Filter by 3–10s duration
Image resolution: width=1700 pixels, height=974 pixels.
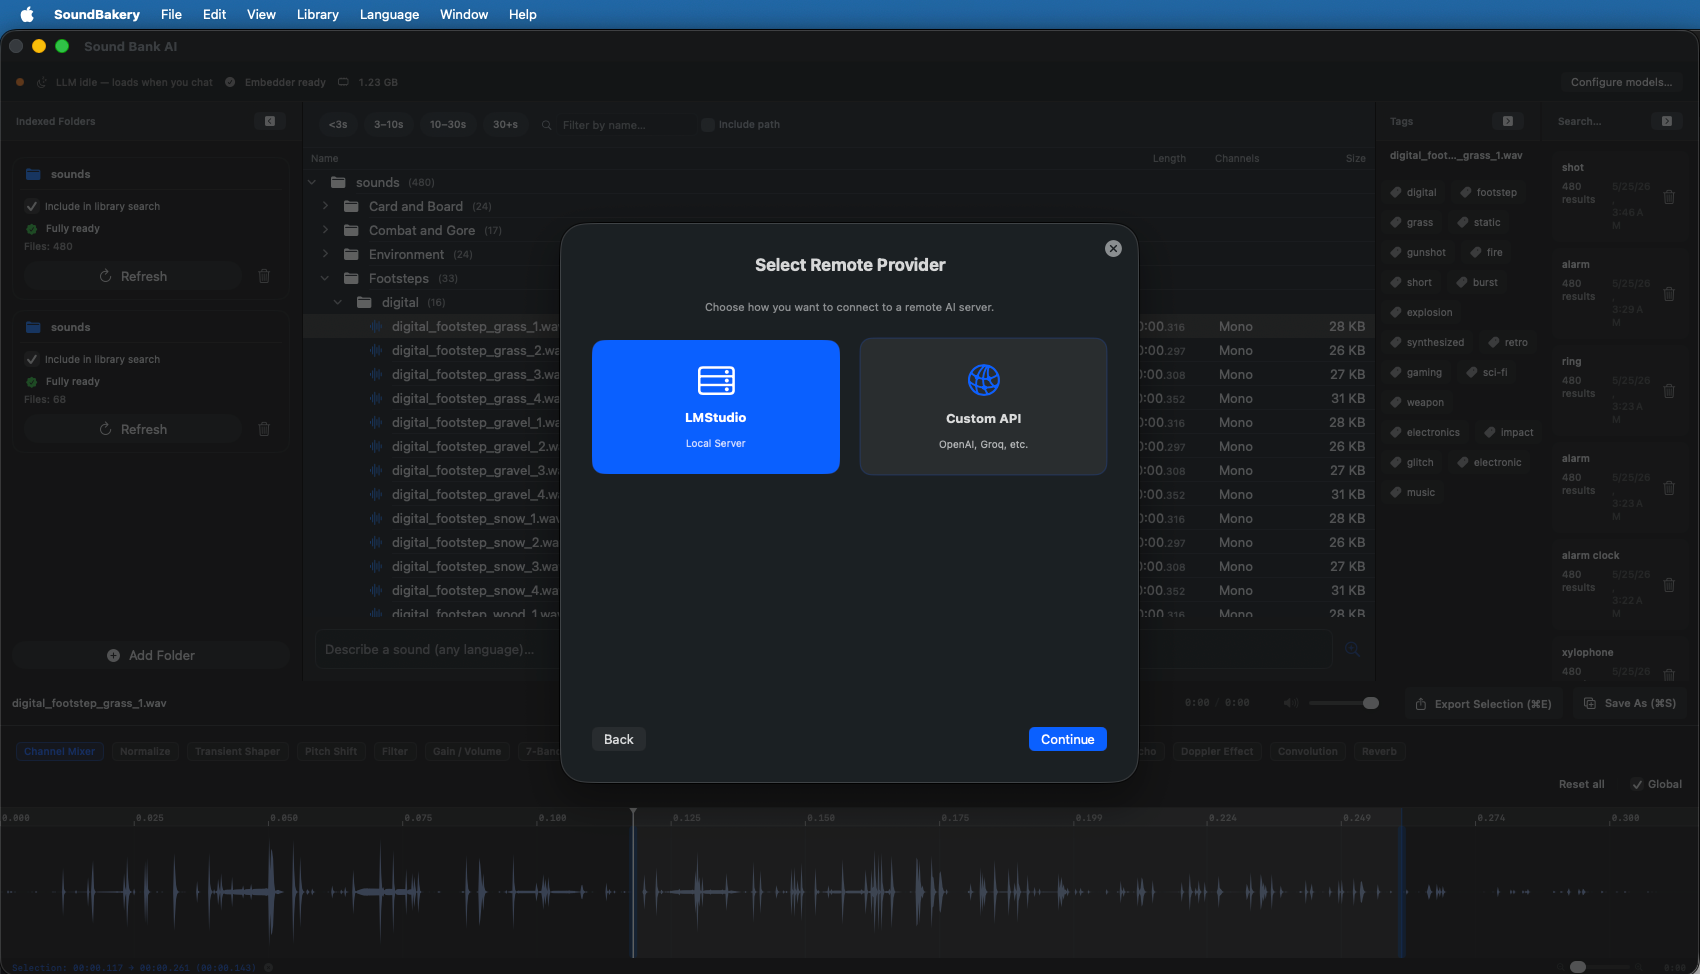pos(389,124)
